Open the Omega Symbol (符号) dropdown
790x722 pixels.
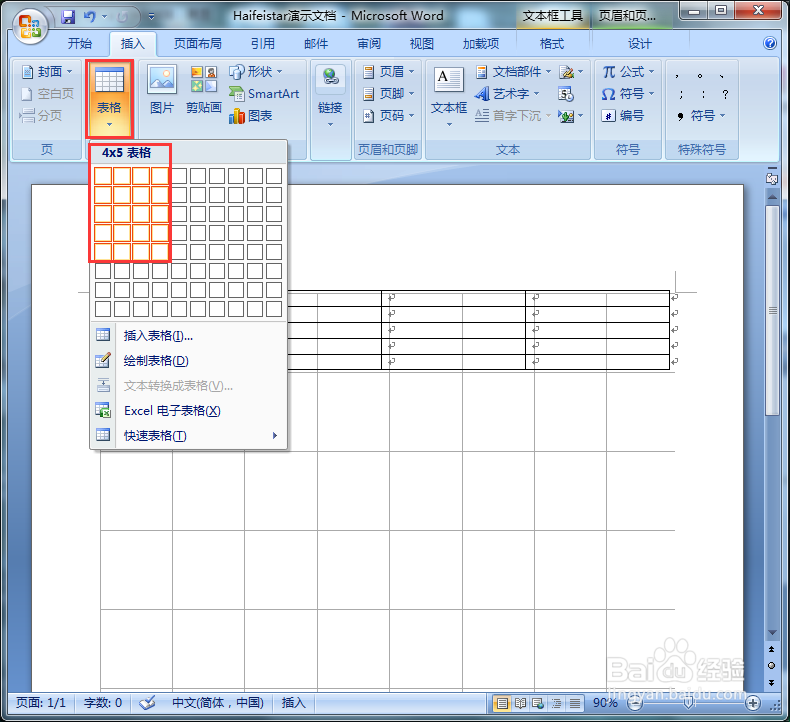click(628, 94)
